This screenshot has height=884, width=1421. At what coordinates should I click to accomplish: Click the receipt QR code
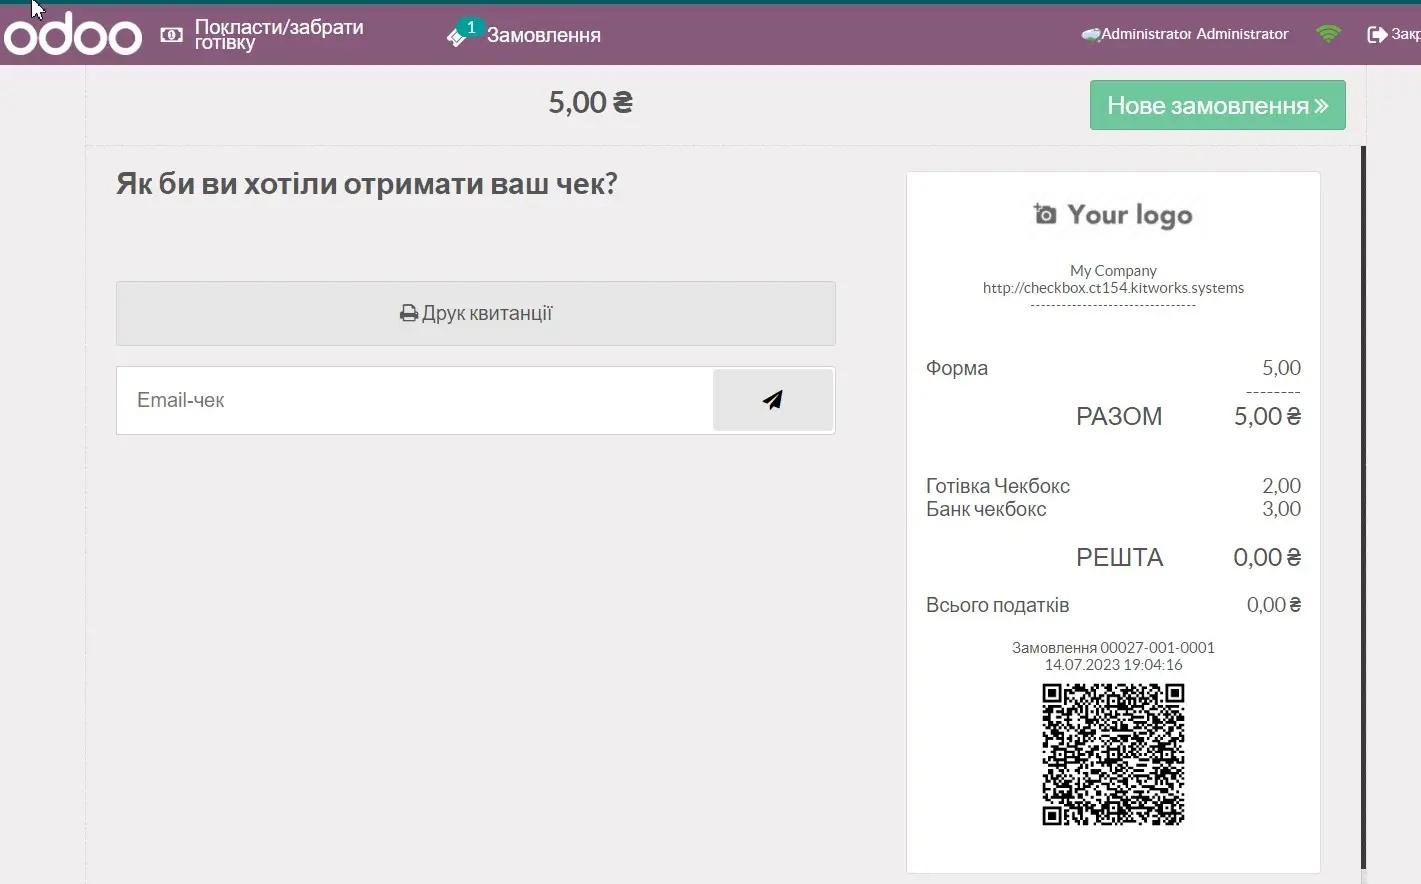tap(1113, 754)
